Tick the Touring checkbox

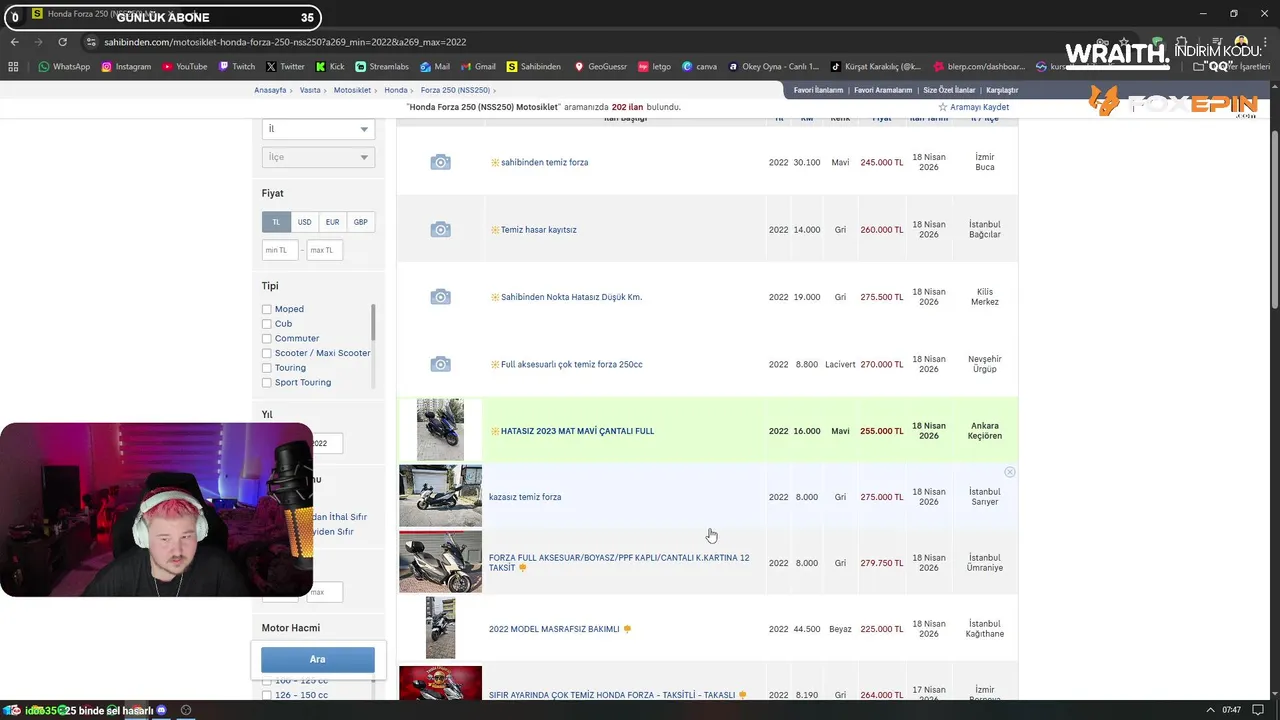pyautogui.click(x=267, y=368)
